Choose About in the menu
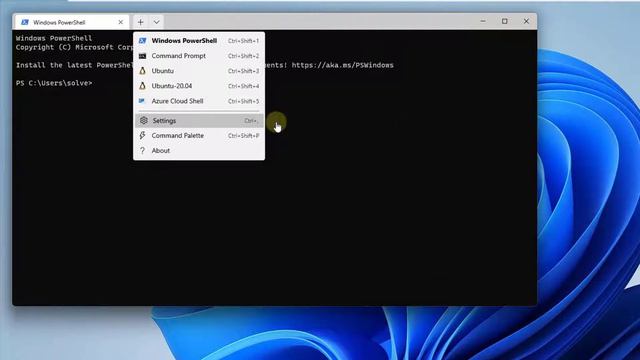640x360 pixels. coord(199,151)
